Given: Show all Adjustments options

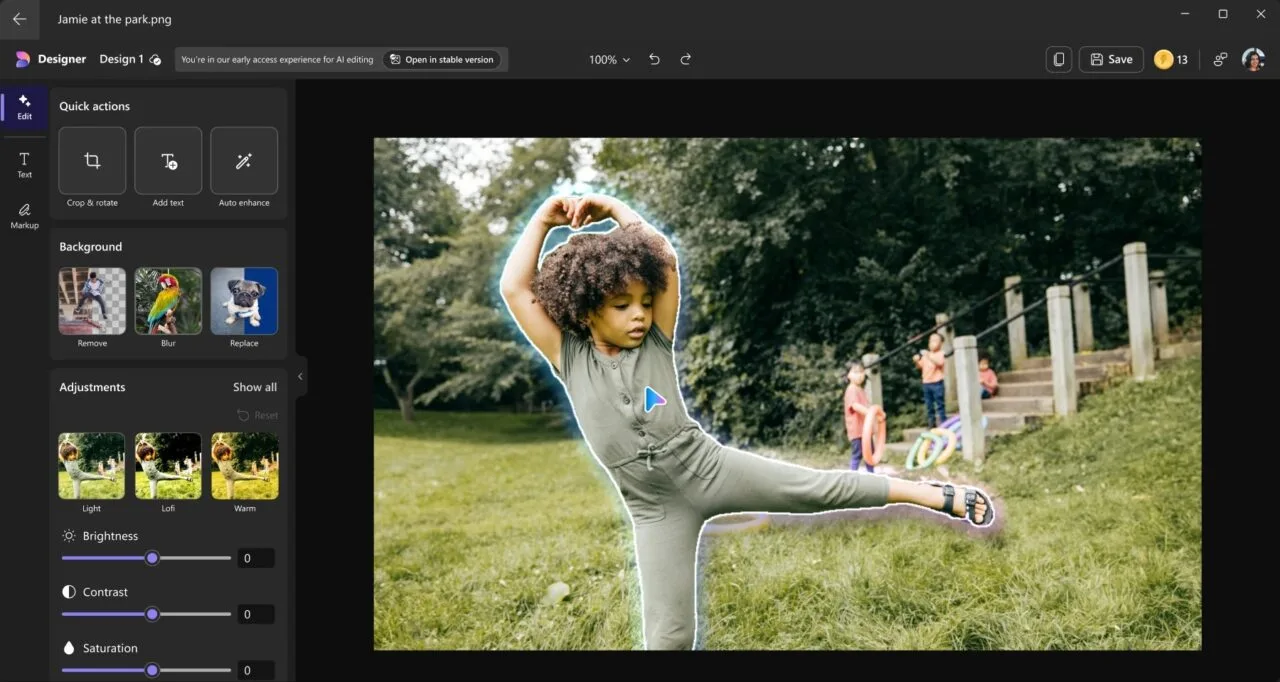Looking at the screenshot, I should [x=254, y=387].
